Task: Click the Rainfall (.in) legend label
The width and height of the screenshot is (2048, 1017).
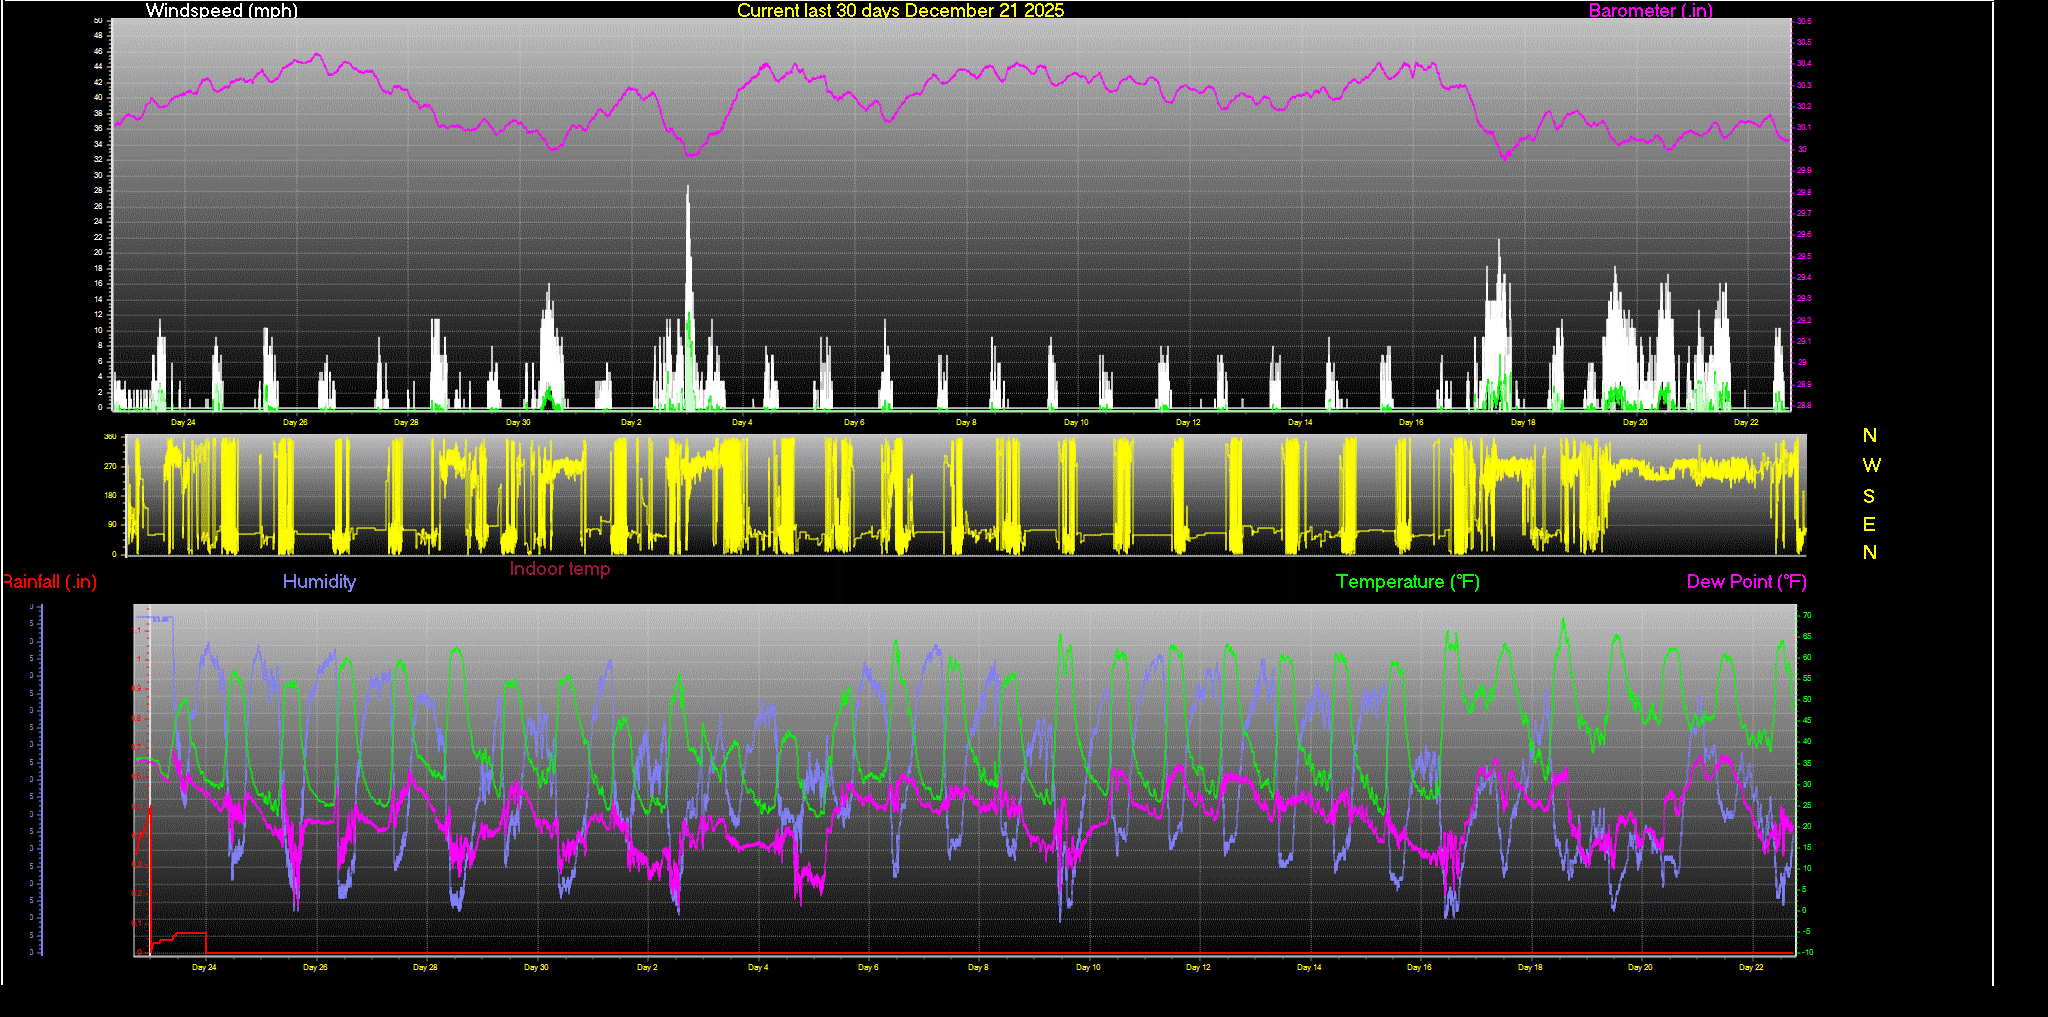Action: tap(50, 582)
